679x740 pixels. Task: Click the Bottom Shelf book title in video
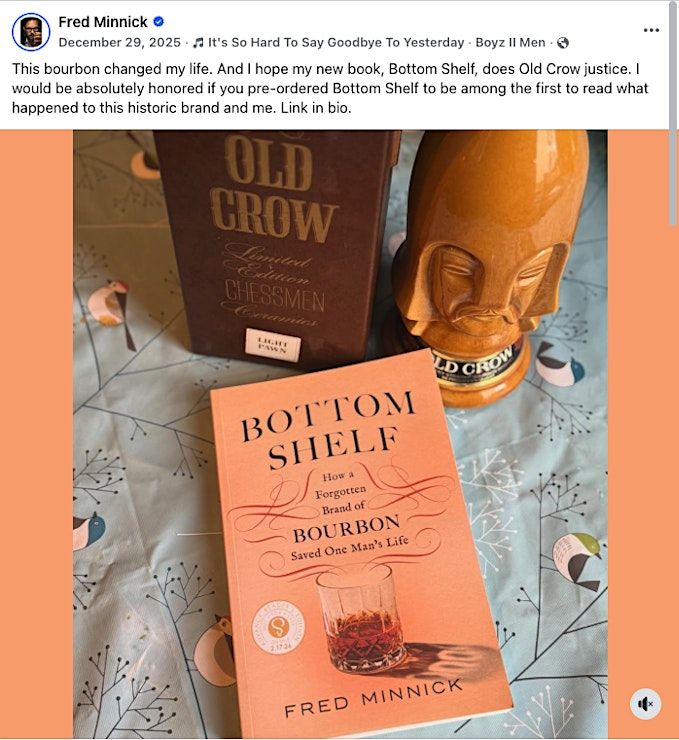pos(328,429)
